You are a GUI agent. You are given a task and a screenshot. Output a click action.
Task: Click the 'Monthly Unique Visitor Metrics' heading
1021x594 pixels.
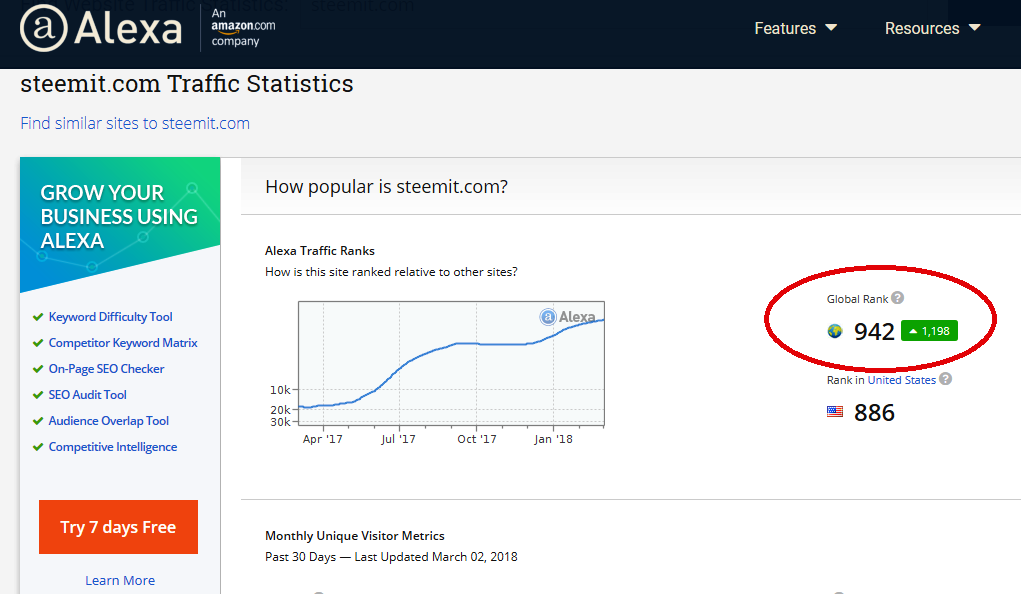[355, 535]
